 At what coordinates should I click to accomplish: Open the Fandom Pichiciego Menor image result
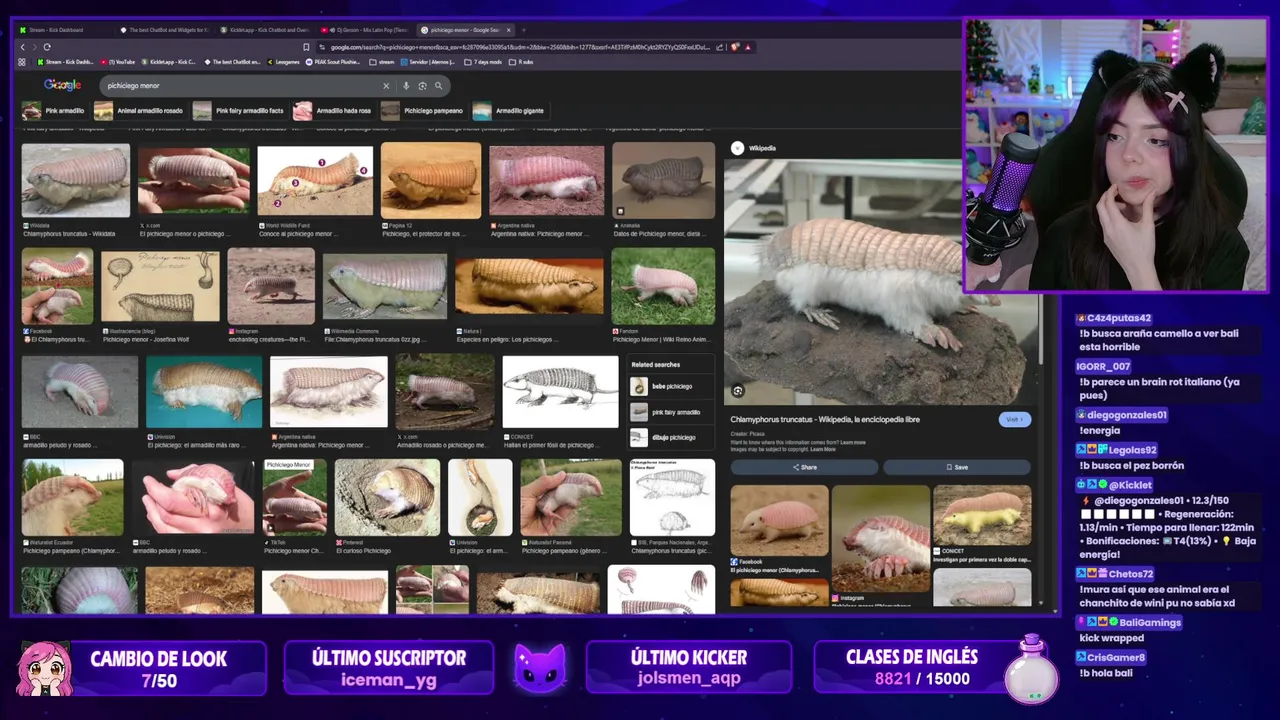(664, 286)
